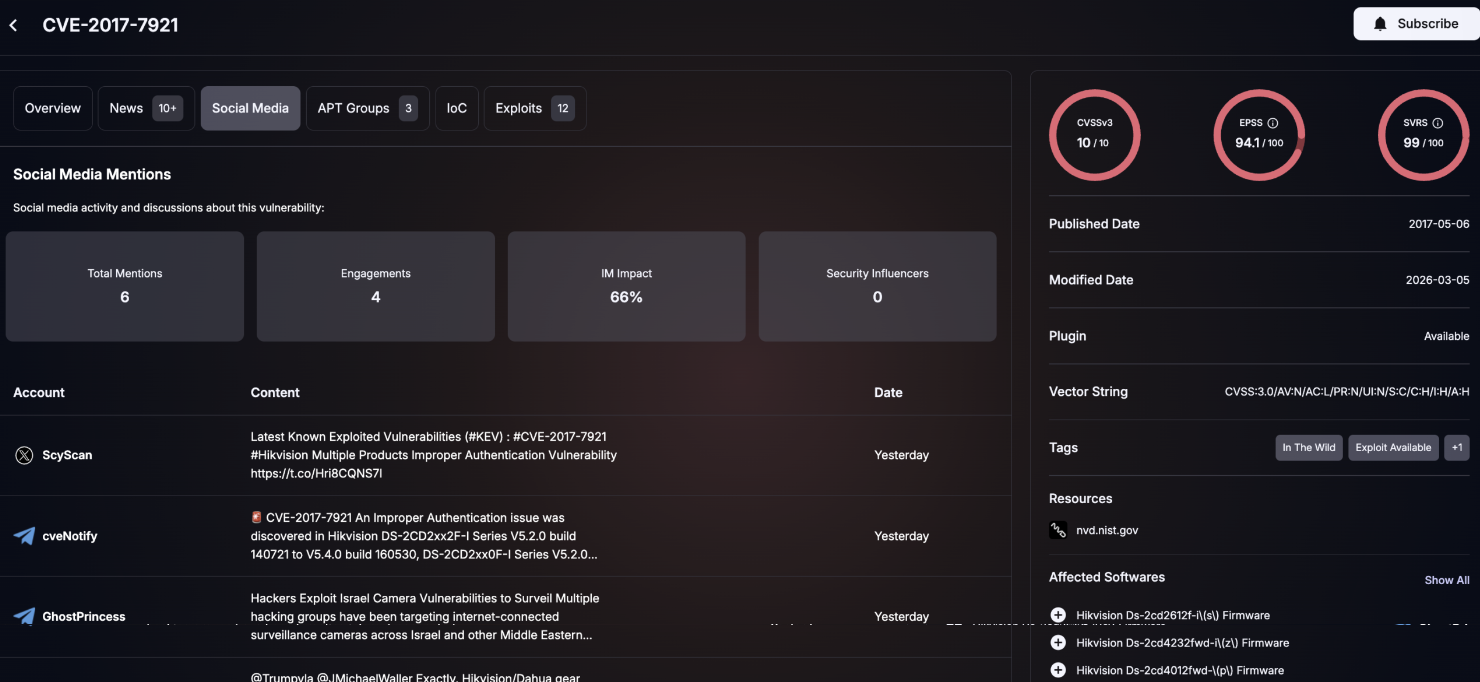1480x682 pixels.
Task: Click Show All affected softwares
Action: tap(1447, 580)
